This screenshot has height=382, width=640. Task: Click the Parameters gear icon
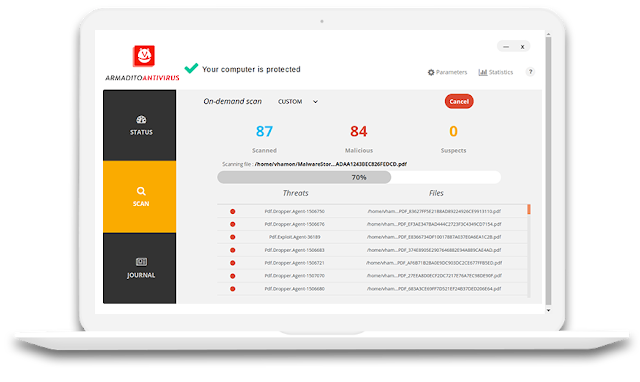(x=431, y=72)
